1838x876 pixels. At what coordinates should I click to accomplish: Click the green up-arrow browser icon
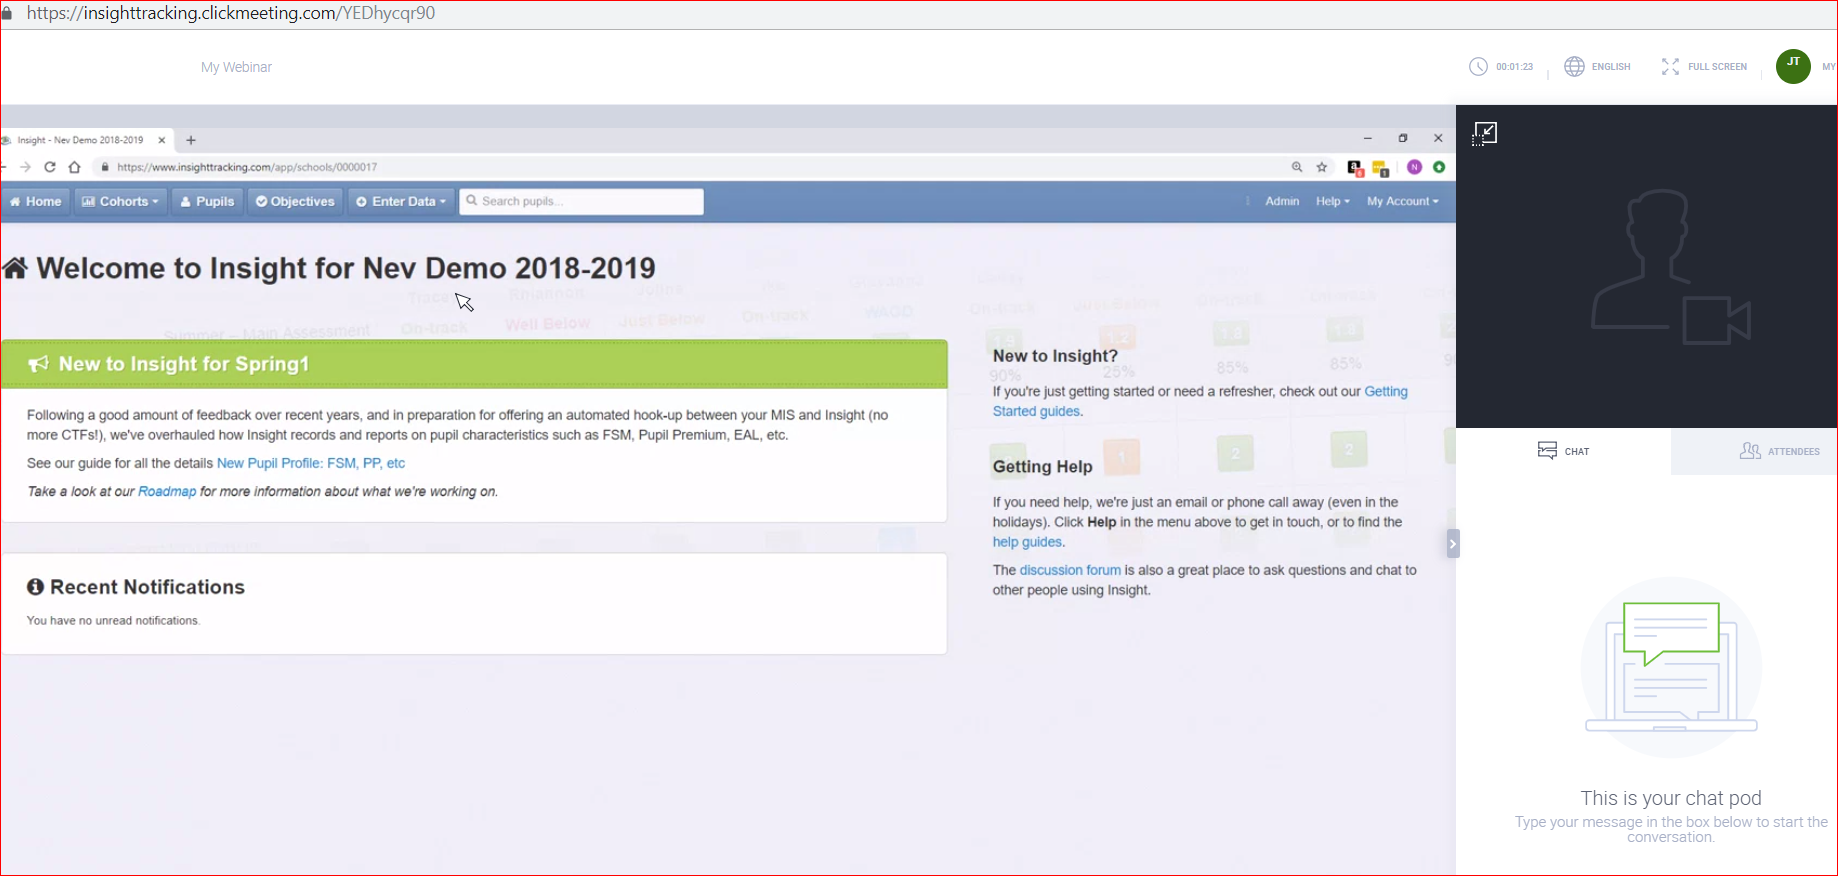1439,167
